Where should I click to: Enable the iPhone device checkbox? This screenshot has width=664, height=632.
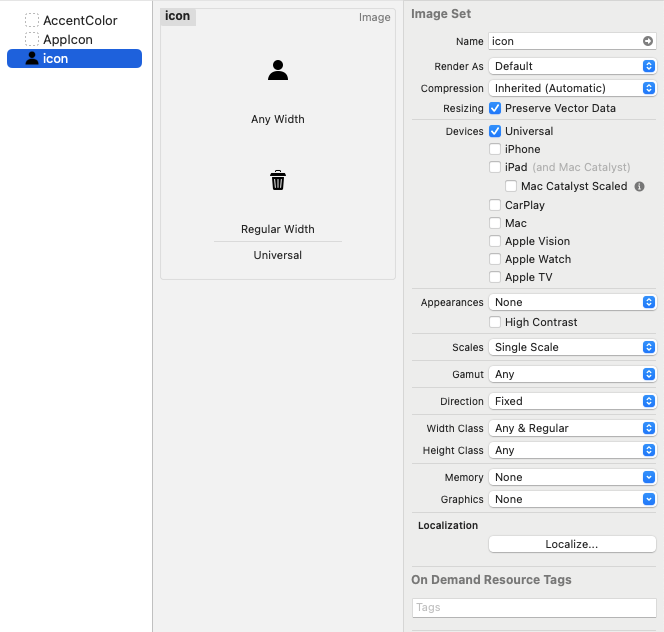[x=495, y=149]
